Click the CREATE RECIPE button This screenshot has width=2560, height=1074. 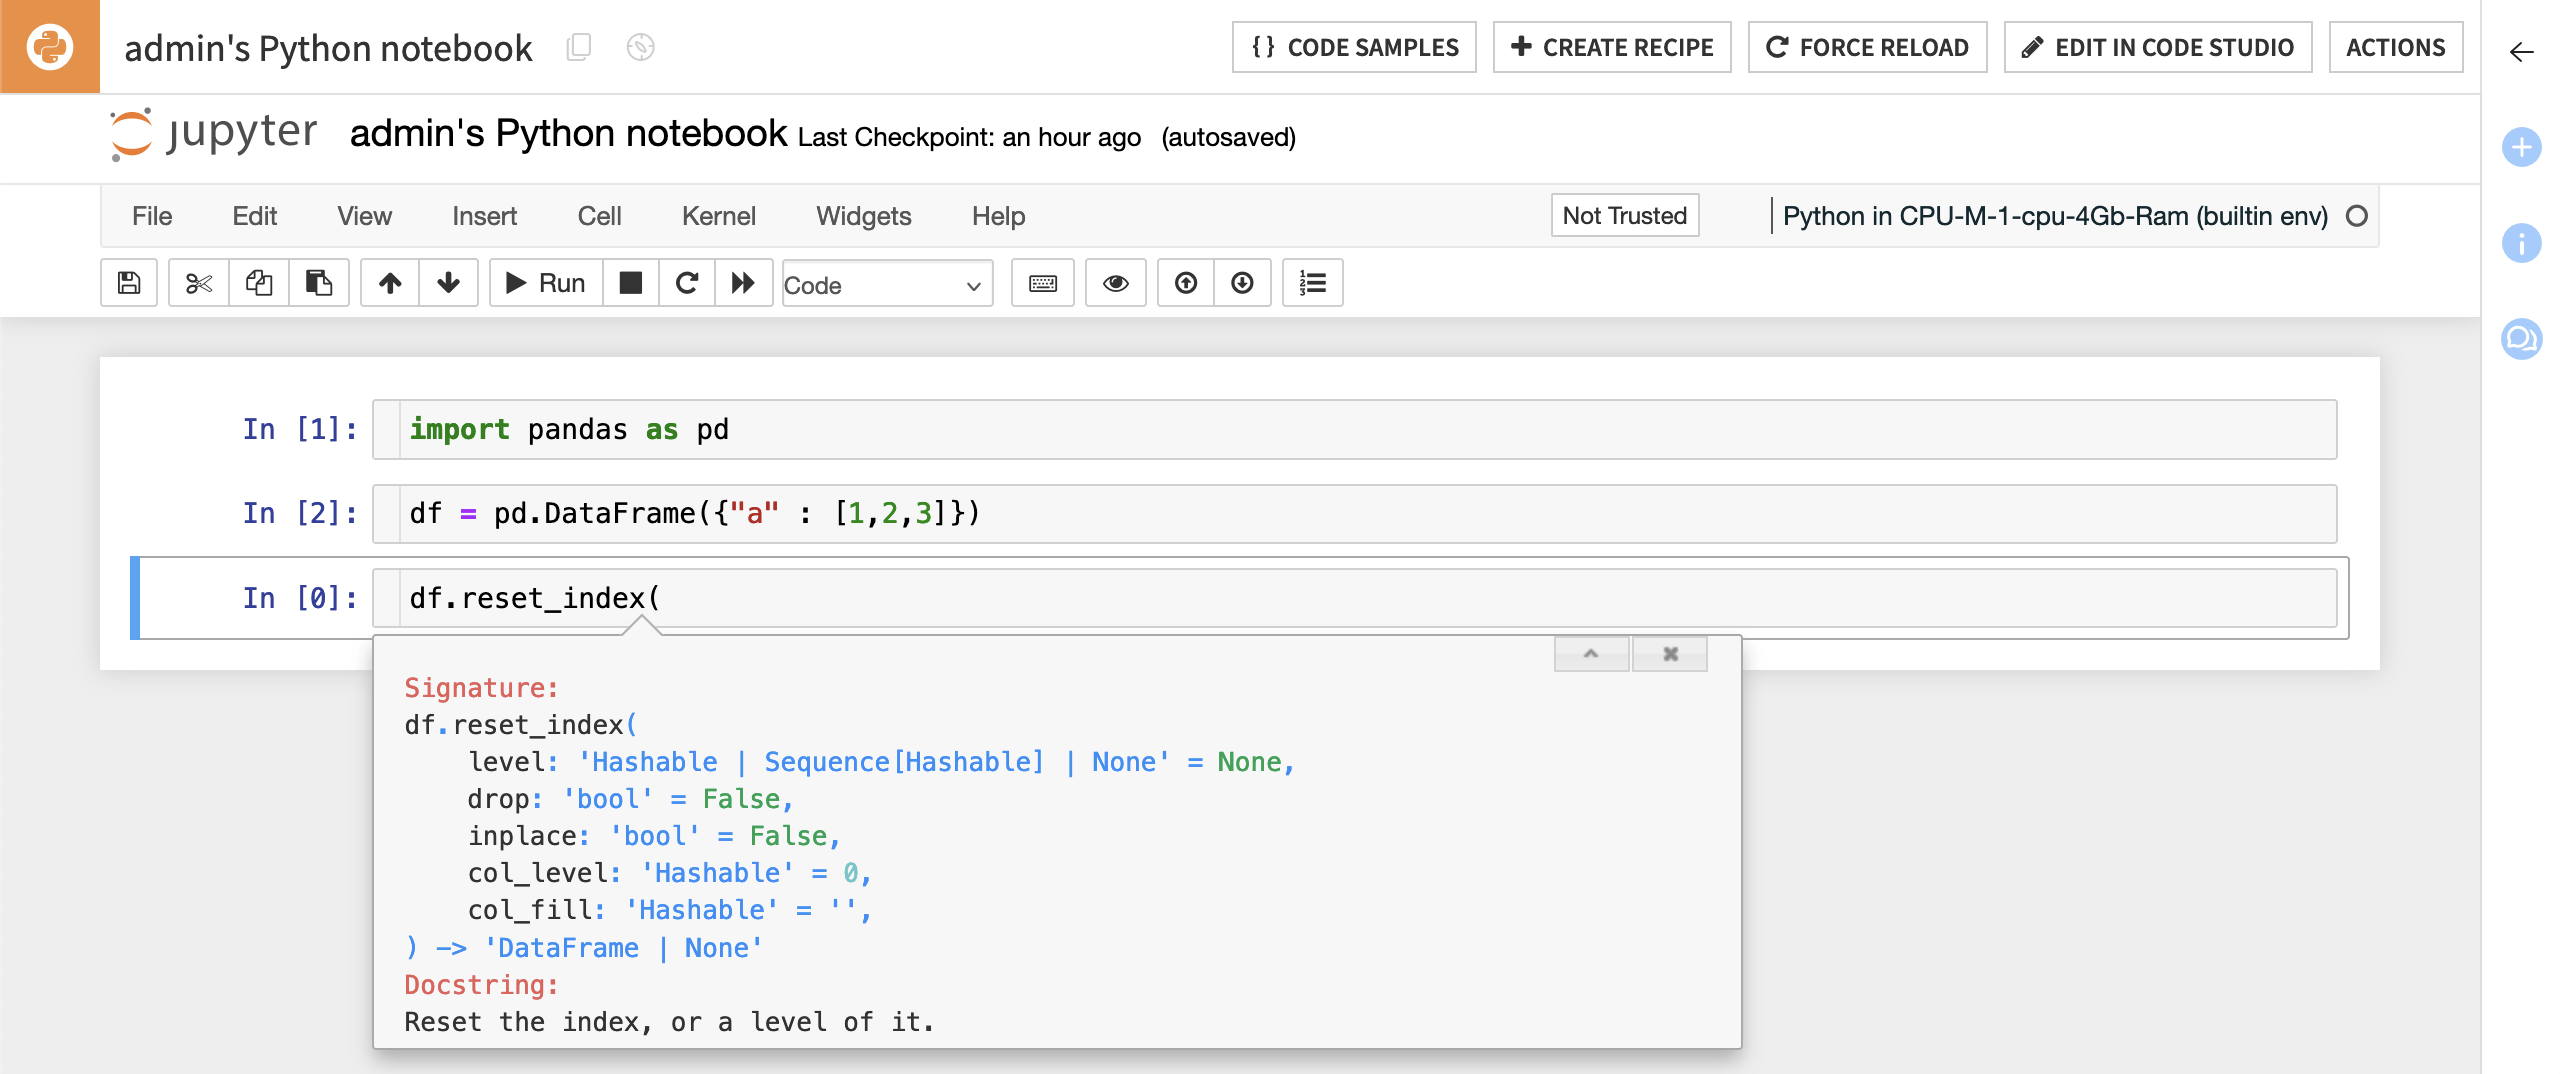coord(1611,46)
